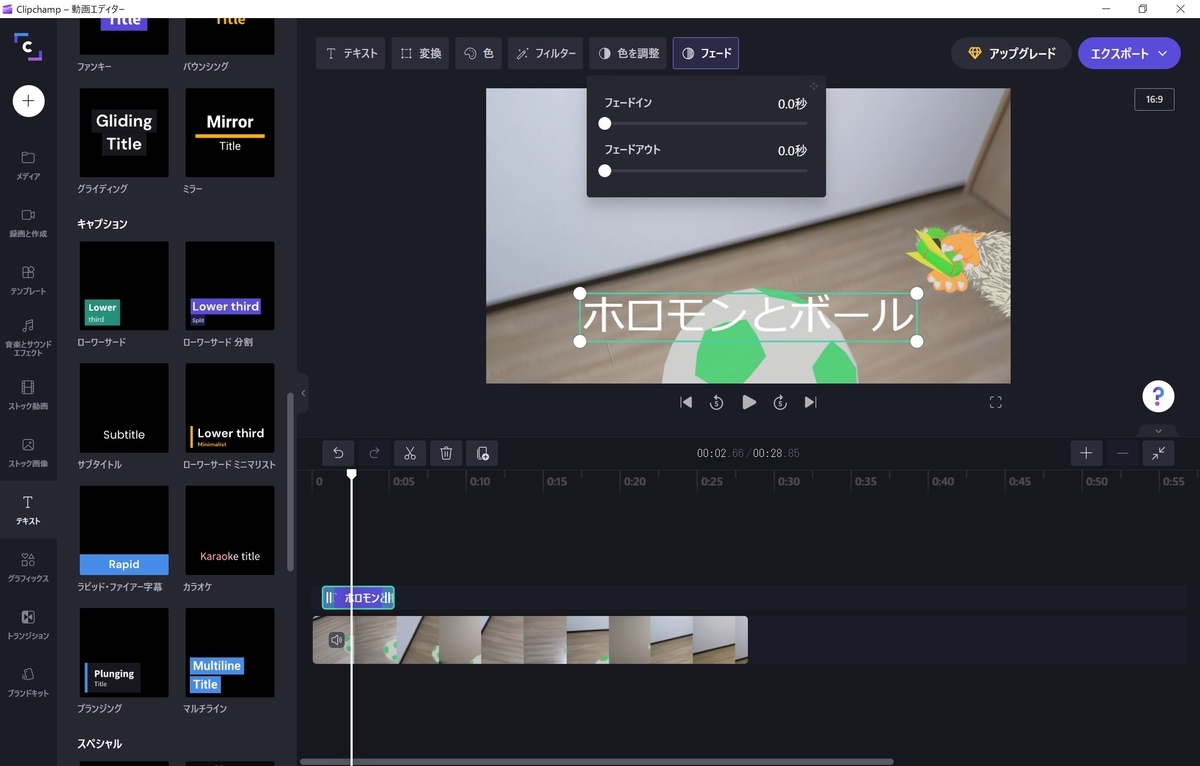Choose the Karaoke title カラオケ style
The image size is (1200, 766).
coord(230,530)
